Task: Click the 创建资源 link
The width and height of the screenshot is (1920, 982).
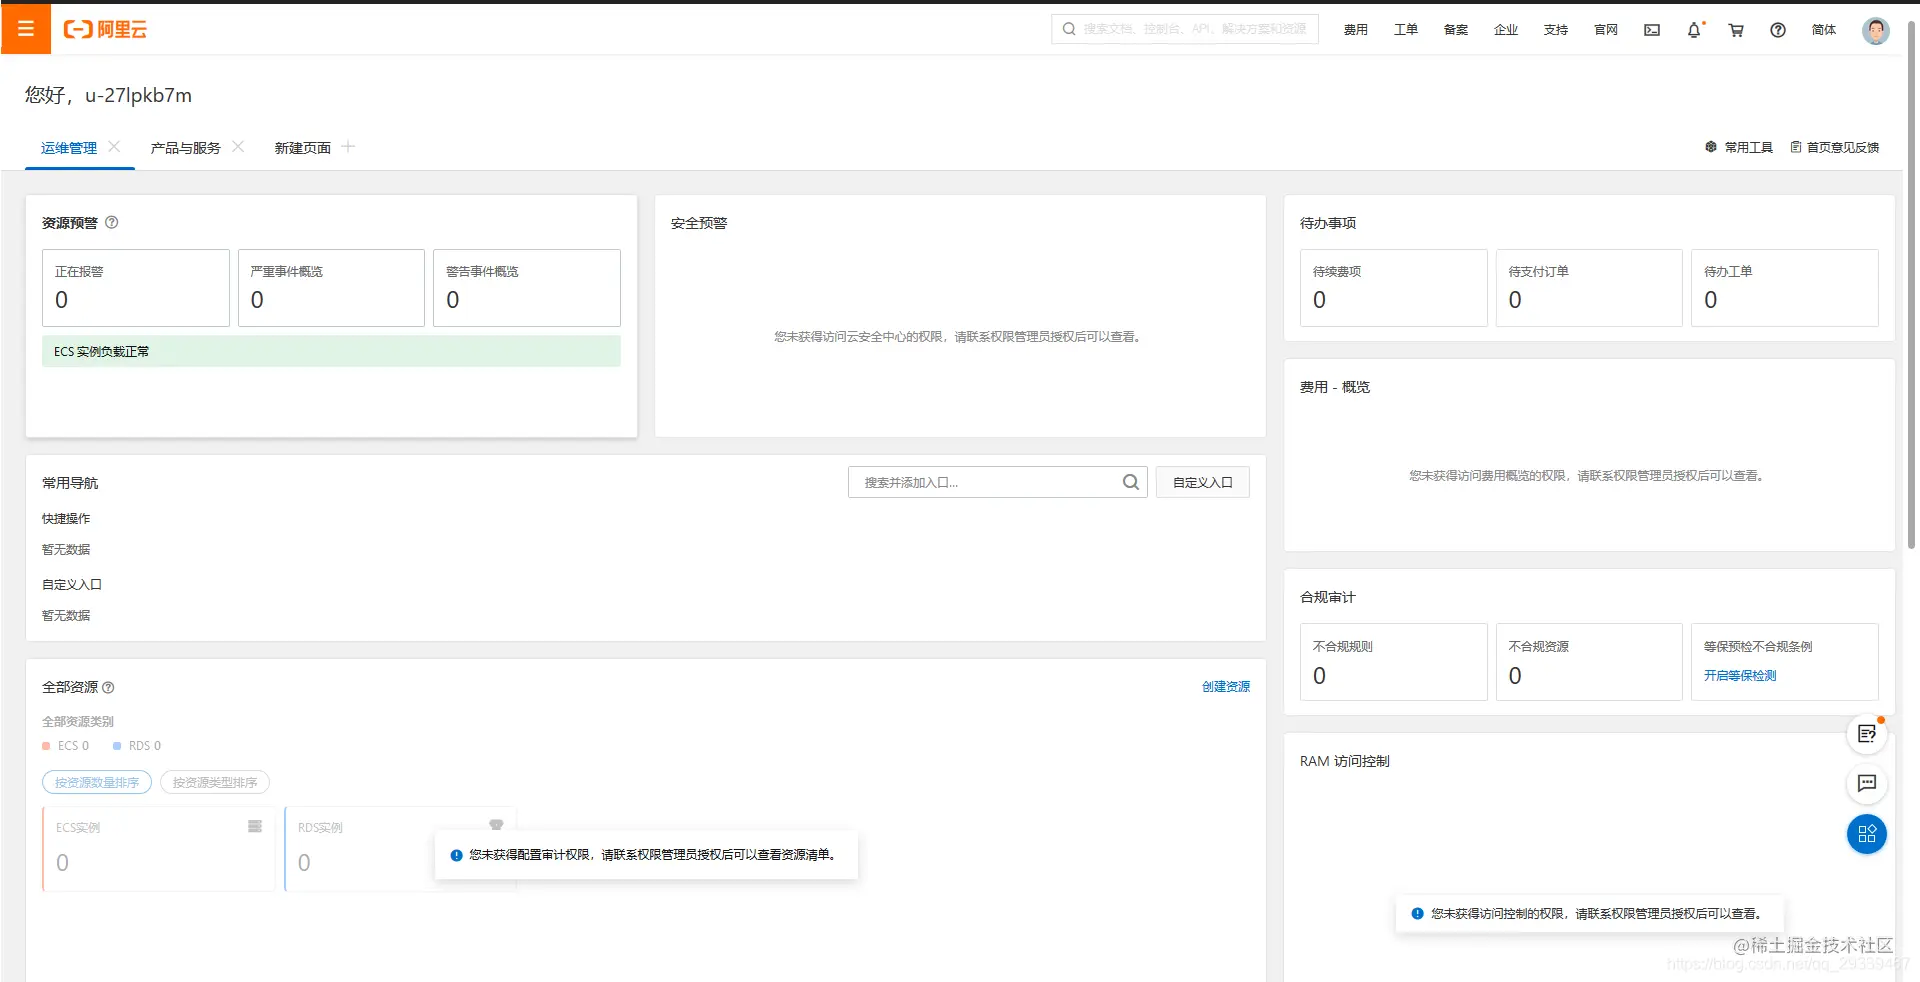Action: [1226, 687]
